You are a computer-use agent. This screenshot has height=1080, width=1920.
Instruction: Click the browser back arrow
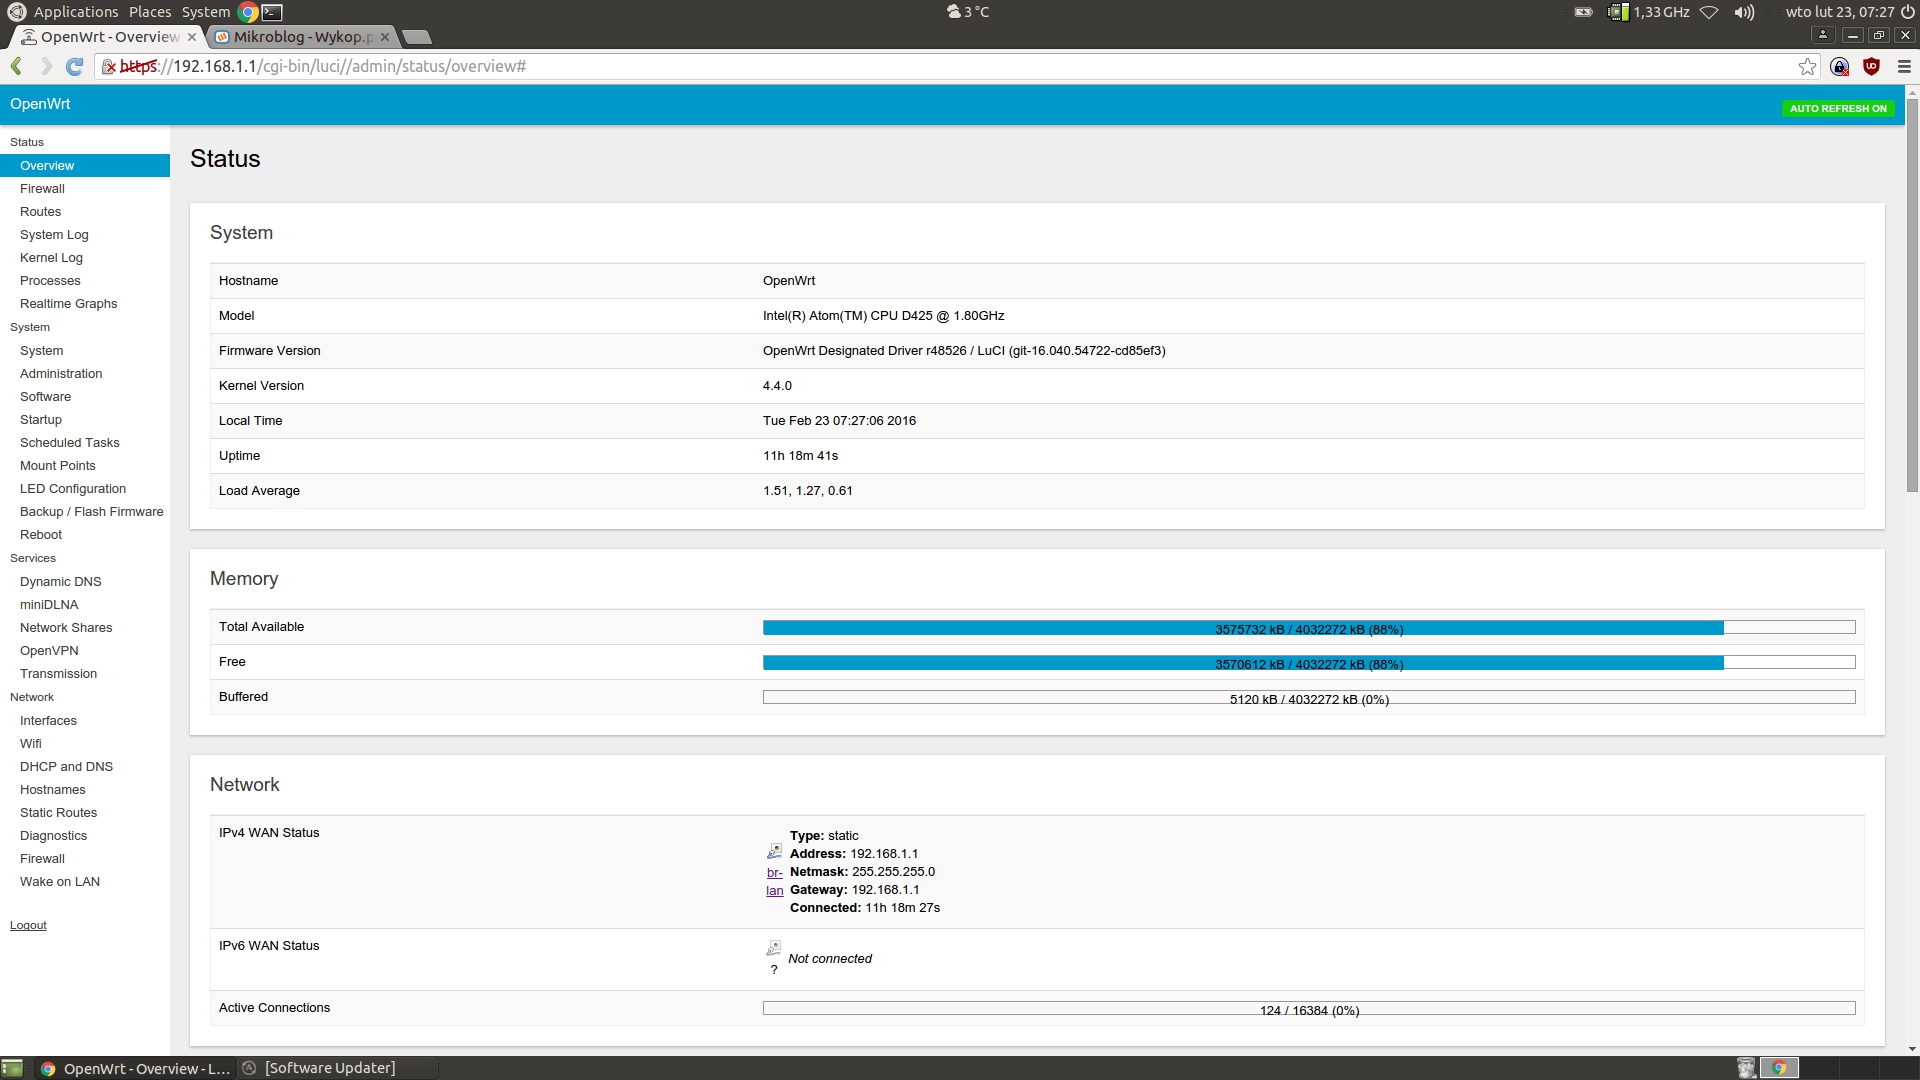click(x=17, y=66)
